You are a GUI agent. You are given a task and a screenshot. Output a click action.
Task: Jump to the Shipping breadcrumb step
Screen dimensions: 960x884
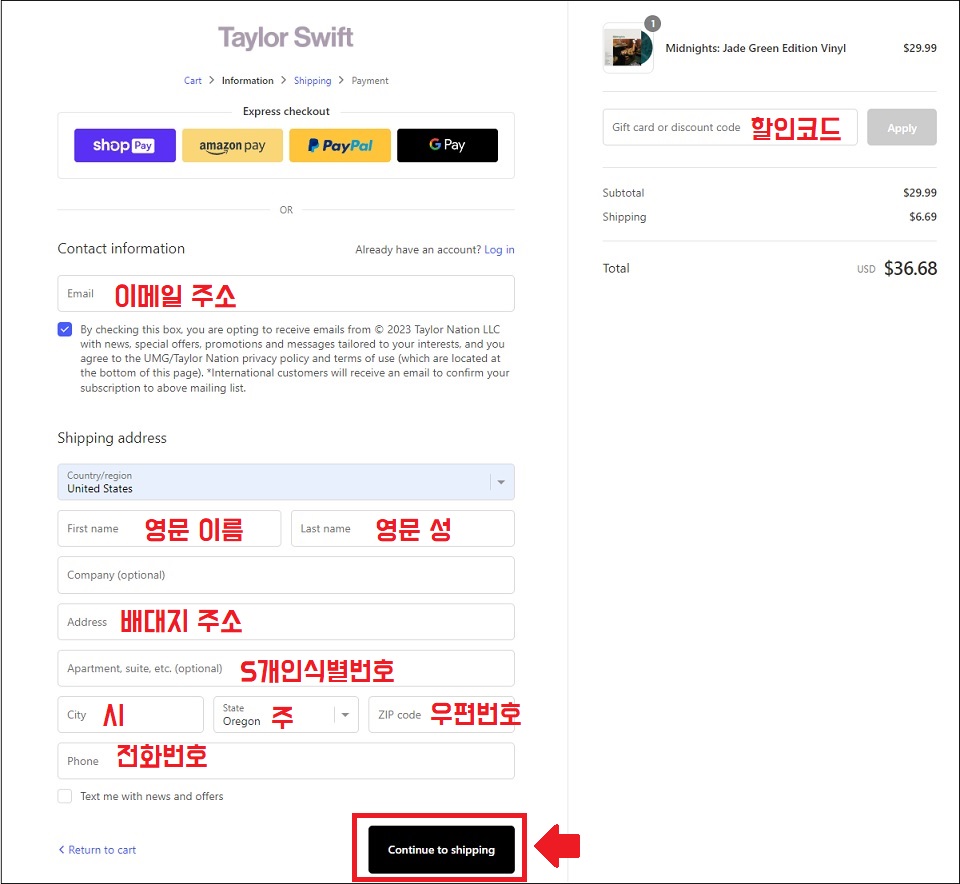(312, 81)
